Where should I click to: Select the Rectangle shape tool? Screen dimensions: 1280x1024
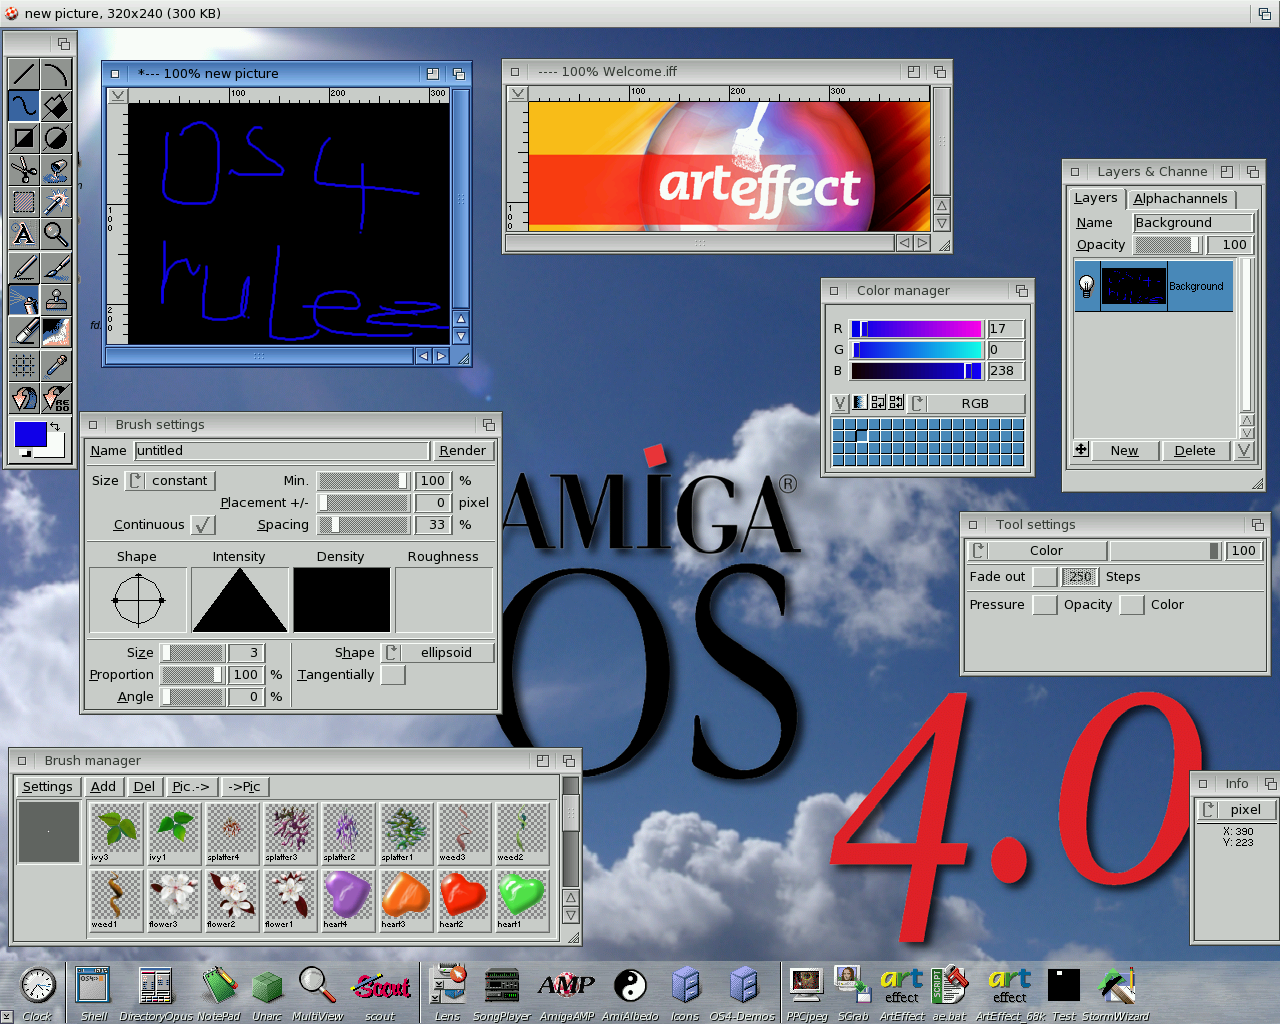[24, 138]
